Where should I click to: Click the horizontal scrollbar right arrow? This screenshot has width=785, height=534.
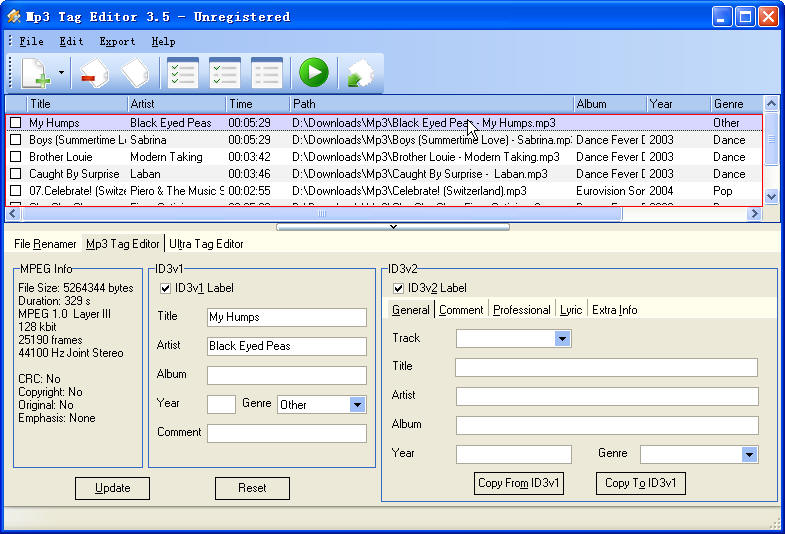754,214
